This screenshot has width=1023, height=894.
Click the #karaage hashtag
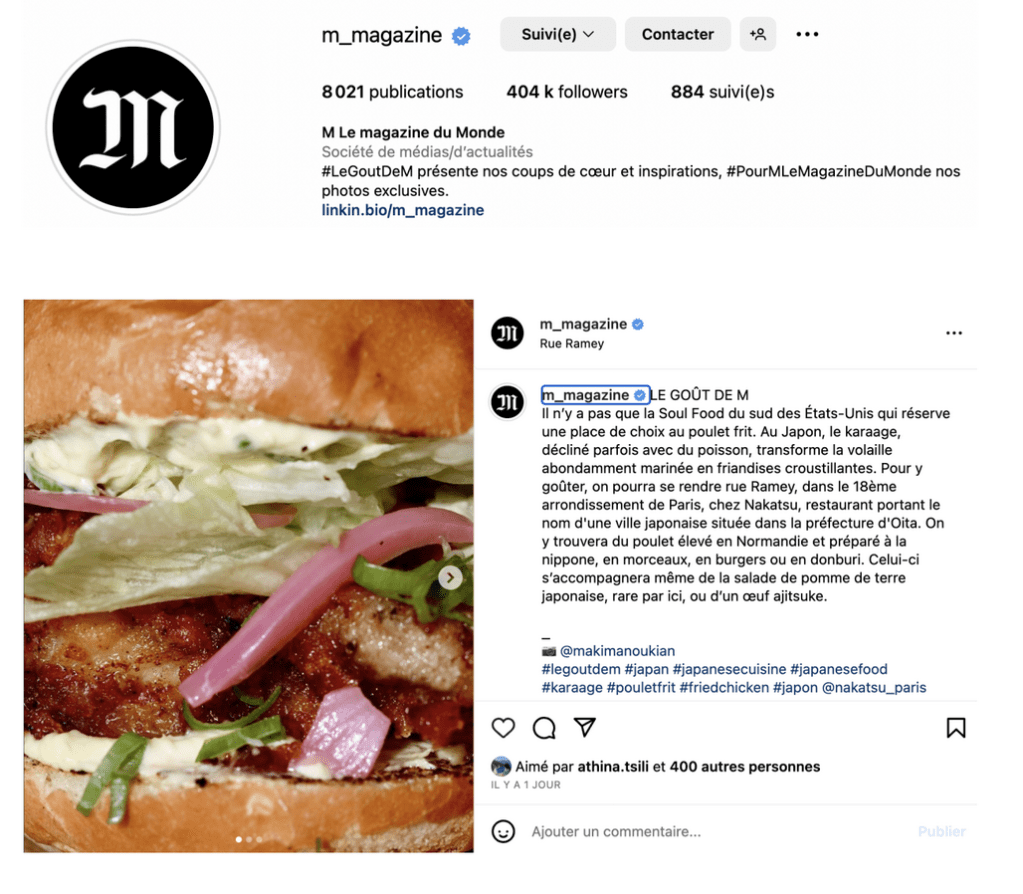(572, 687)
